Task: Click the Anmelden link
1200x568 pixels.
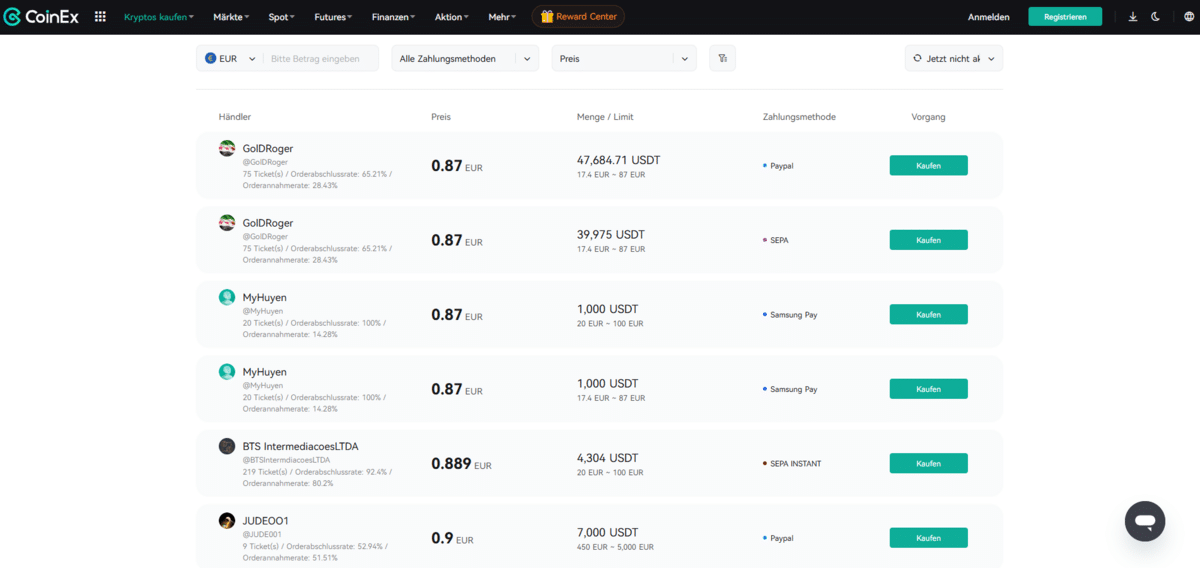Action: pyautogui.click(x=989, y=17)
